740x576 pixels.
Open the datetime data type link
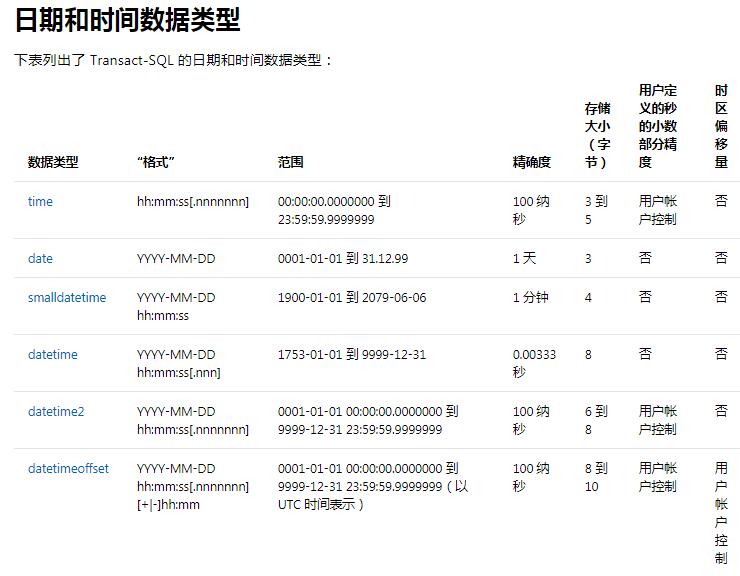pyautogui.click(x=52, y=355)
